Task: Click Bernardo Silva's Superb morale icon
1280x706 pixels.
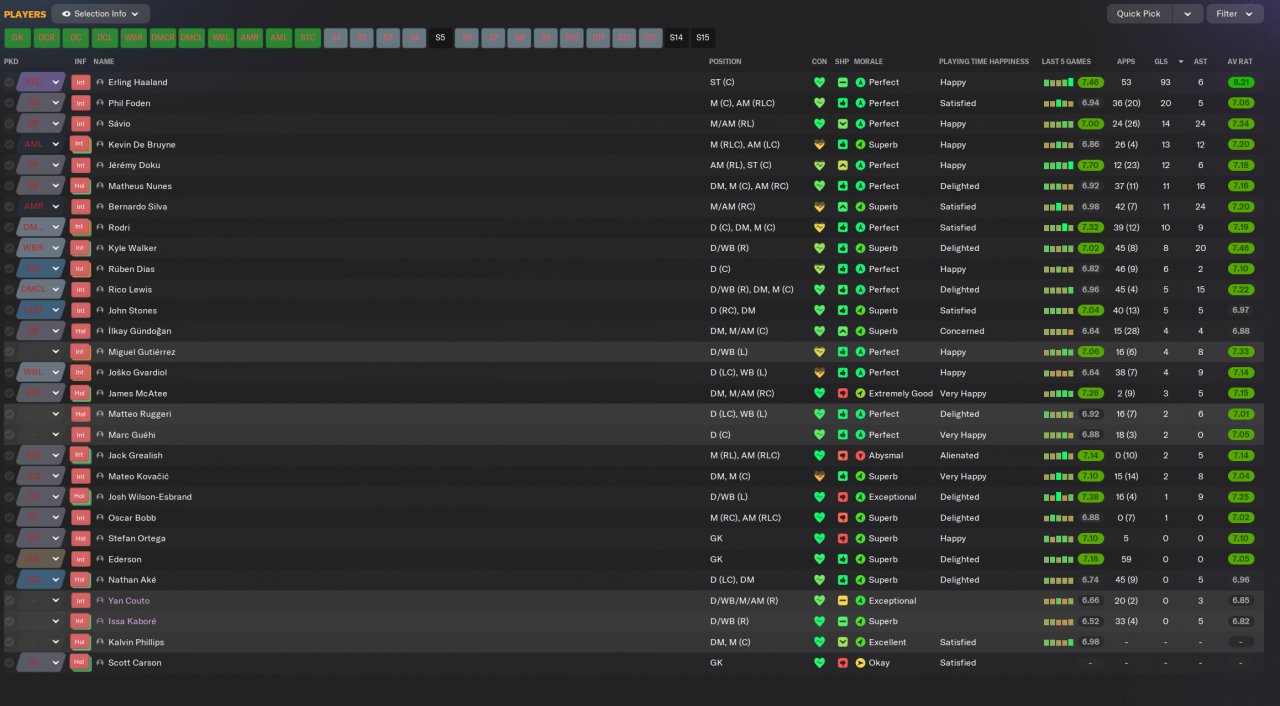Action: click(860, 207)
